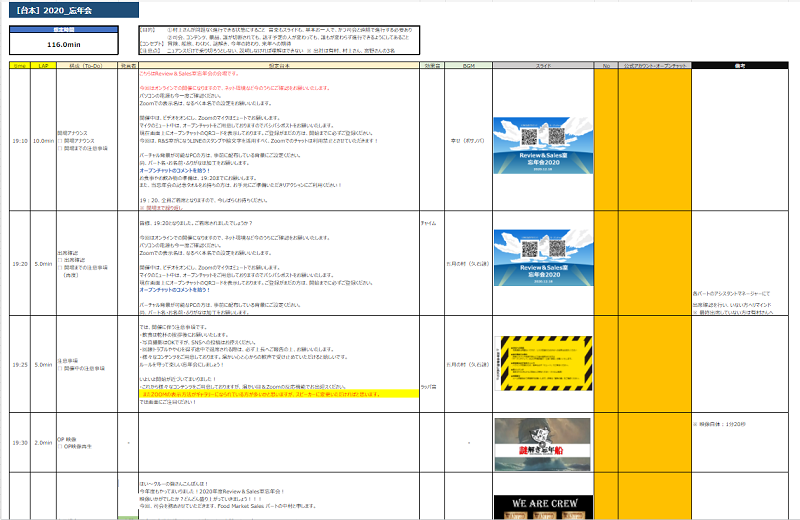Tick the 開催中の注意事項 checkbox
The image size is (800, 520).
pyautogui.click(x=63, y=368)
